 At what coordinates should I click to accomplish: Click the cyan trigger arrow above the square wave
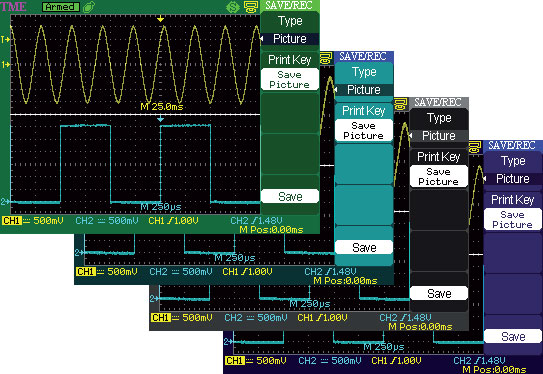[x=160, y=119]
